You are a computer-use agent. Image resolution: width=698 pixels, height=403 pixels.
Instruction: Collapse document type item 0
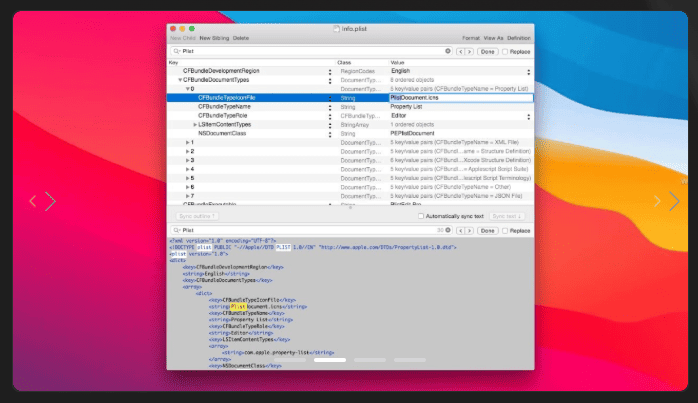[187, 89]
